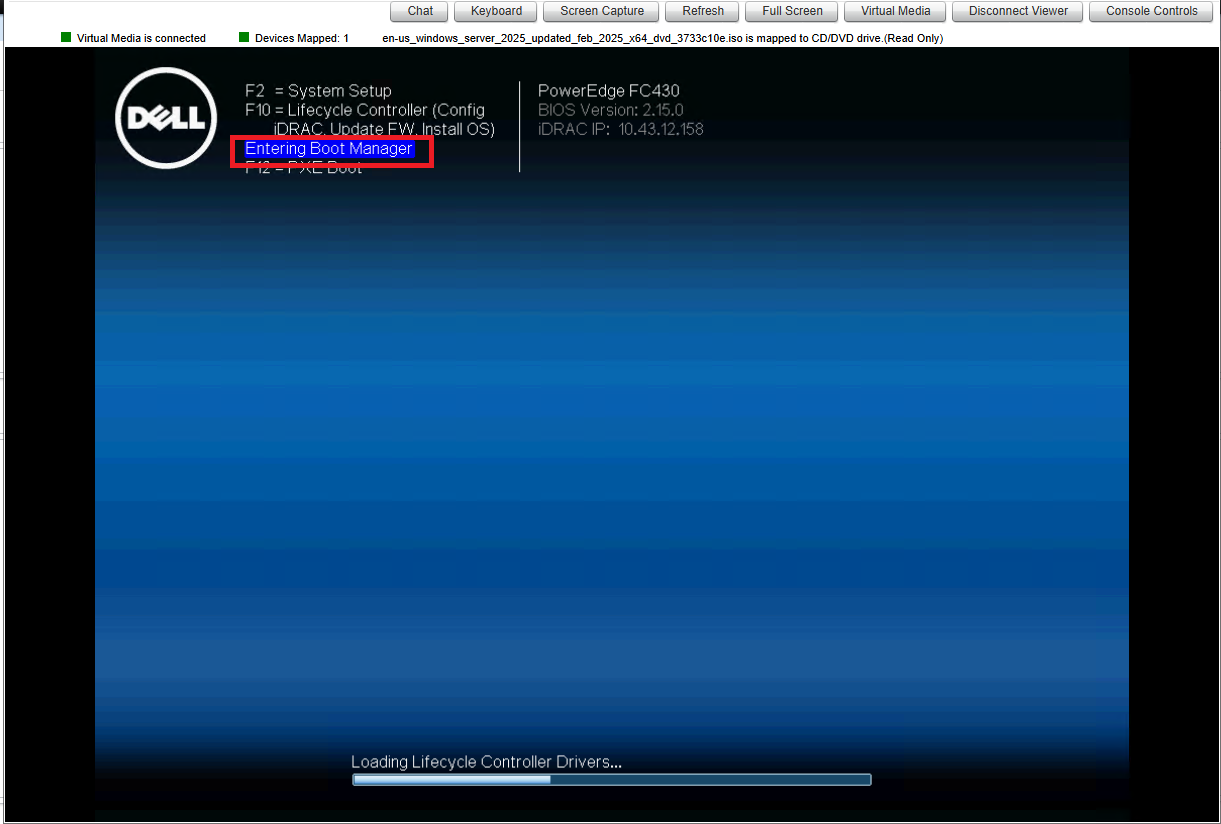Select the highlighted Entering Boot Manager text
Screen dimensions: 1221x824
click(329, 149)
